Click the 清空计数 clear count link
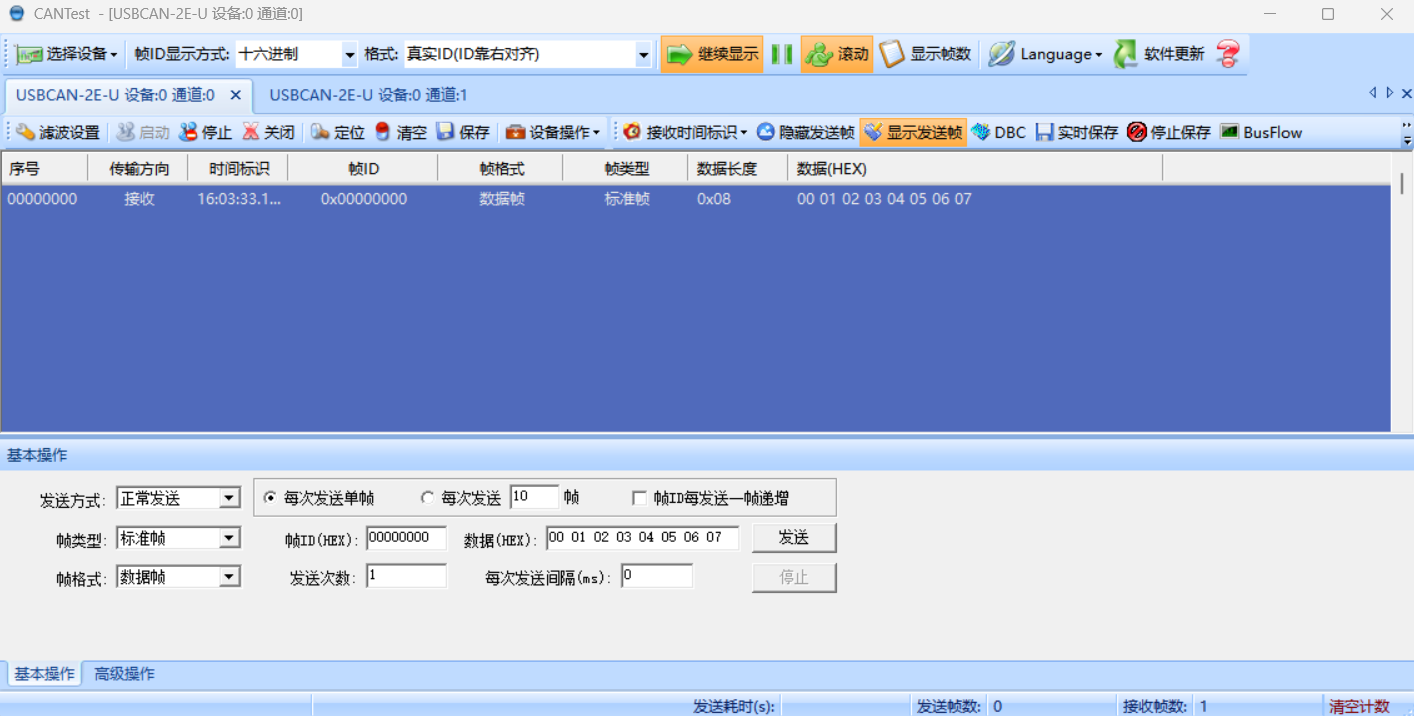 (x=1359, y=706)
